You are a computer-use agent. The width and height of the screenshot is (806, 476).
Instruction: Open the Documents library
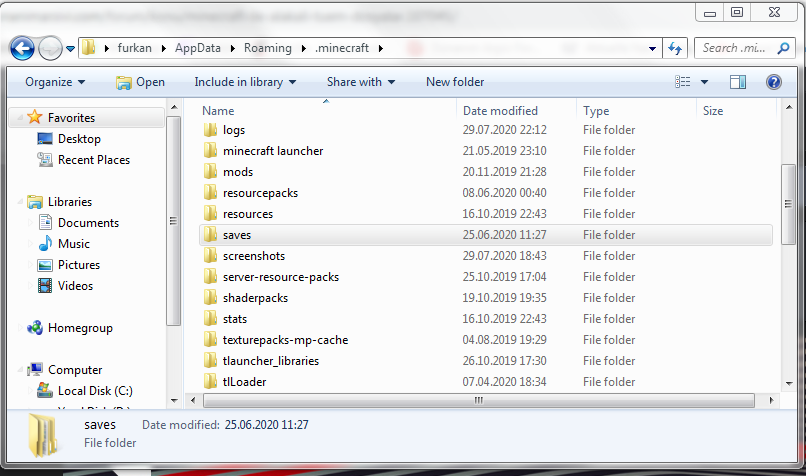[88, 223]
